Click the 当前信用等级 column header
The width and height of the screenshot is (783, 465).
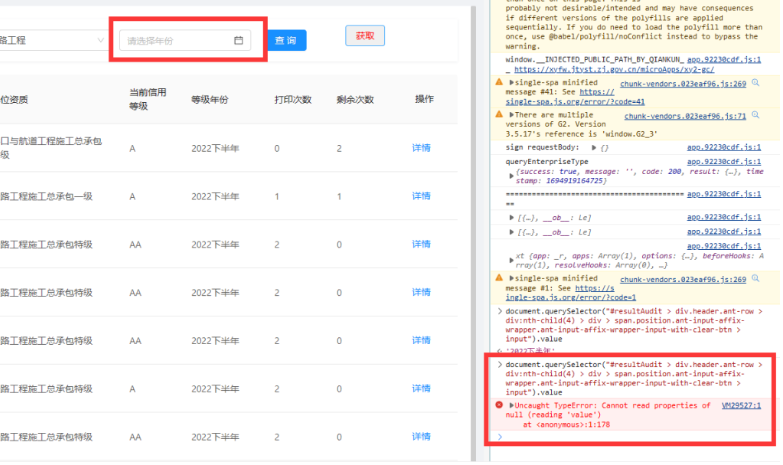click(x=148, y=99)
